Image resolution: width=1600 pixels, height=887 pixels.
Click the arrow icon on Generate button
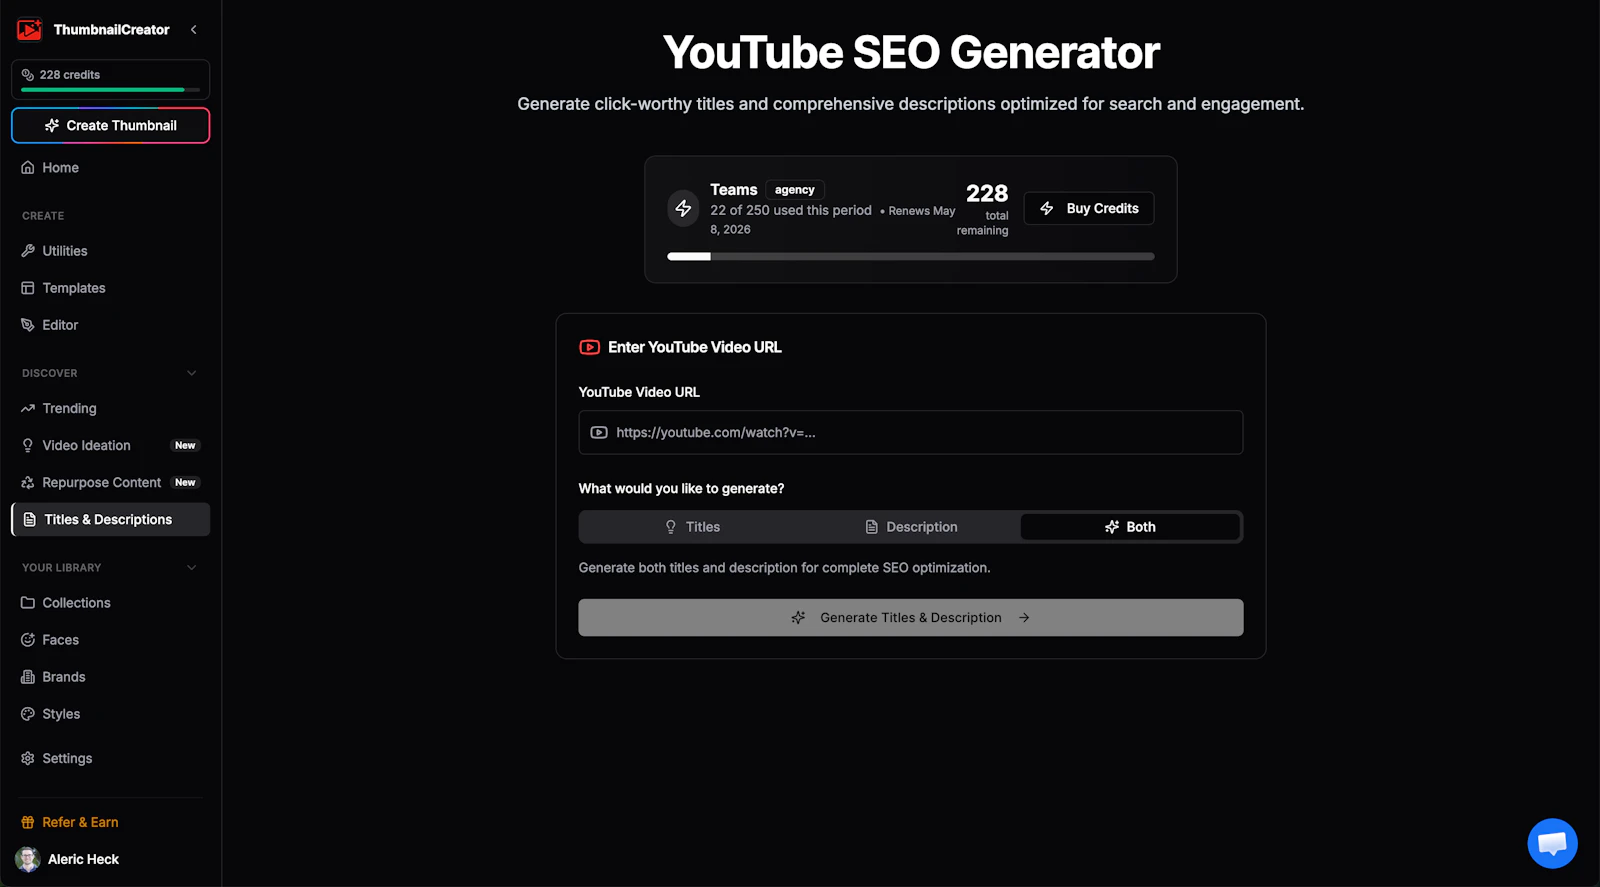click(1024, 618)
